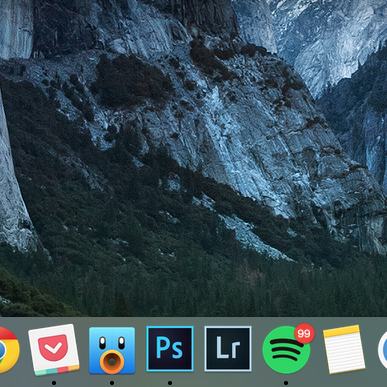
Task: Open Adobe Photoshop from the dock
Action: [x=170, y=349]
